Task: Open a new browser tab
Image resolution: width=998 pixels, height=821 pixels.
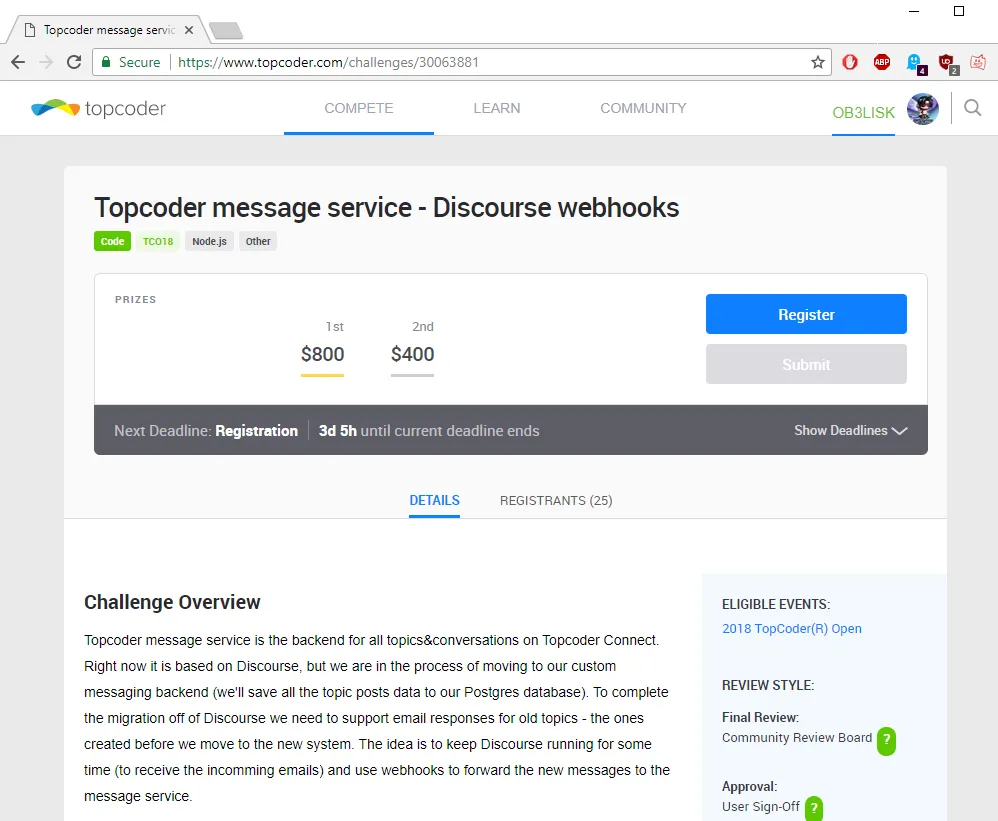Action: coord(226,30)
